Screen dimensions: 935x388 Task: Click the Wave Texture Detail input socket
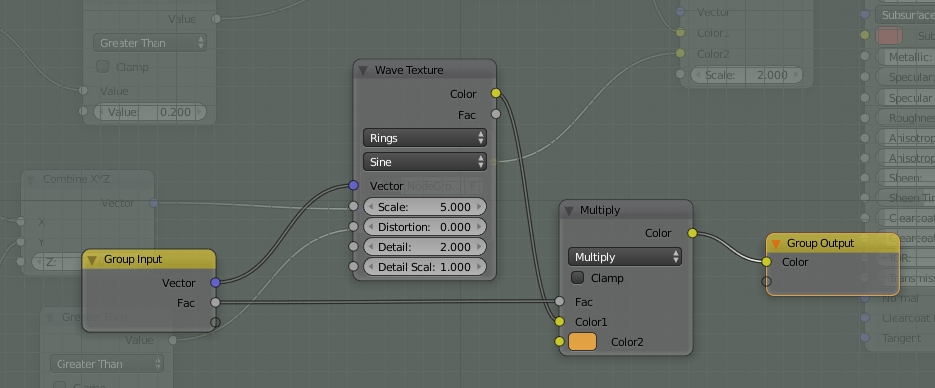354,247
